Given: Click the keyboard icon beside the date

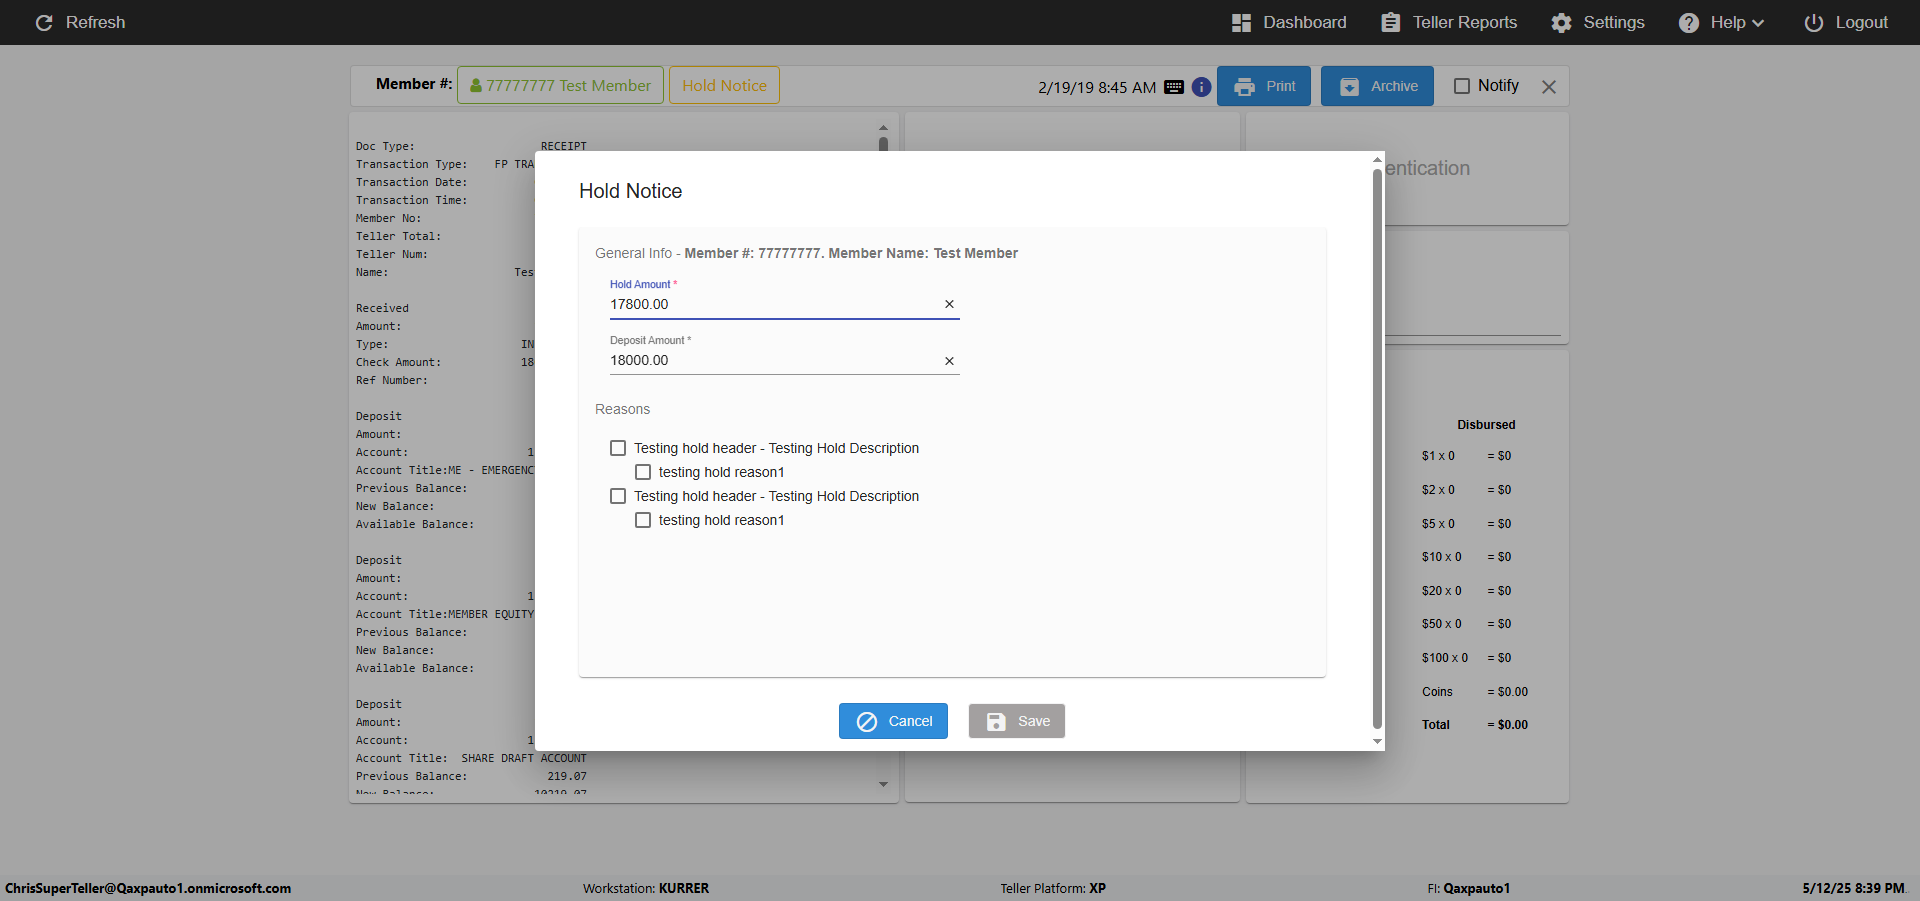Looking at the screenshot, I should (x=1174, y=87).
